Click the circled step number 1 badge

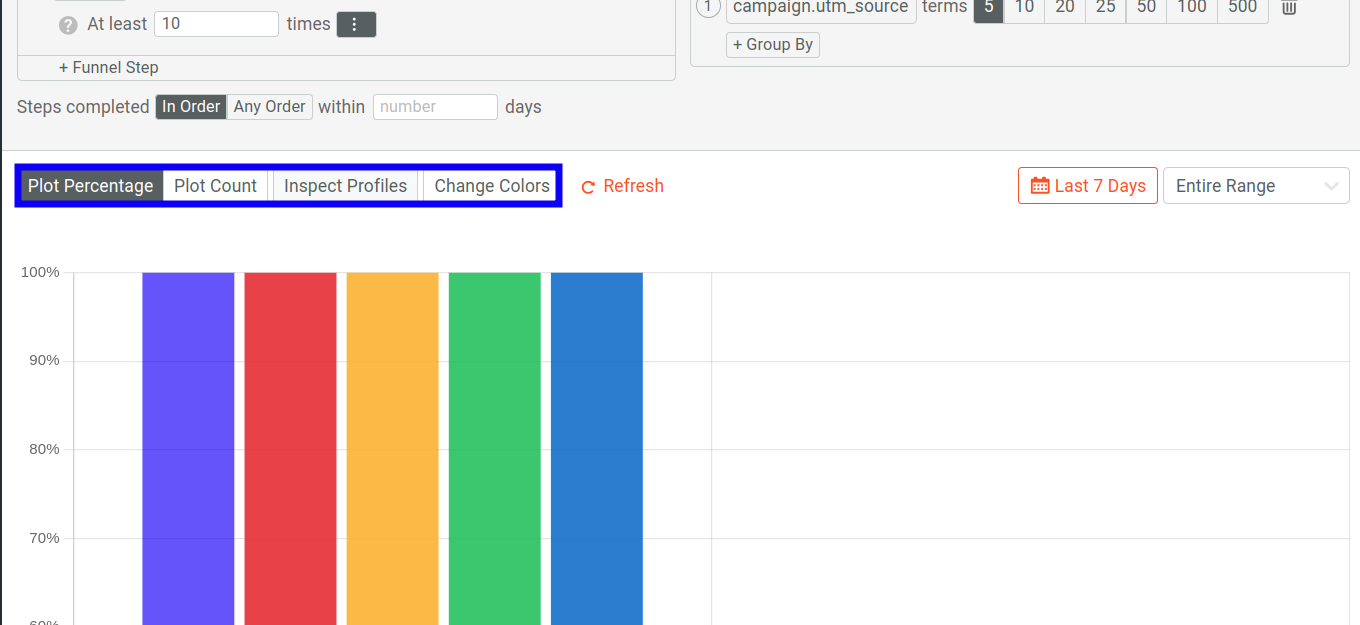pyautogui.click(x=708, y=7)
